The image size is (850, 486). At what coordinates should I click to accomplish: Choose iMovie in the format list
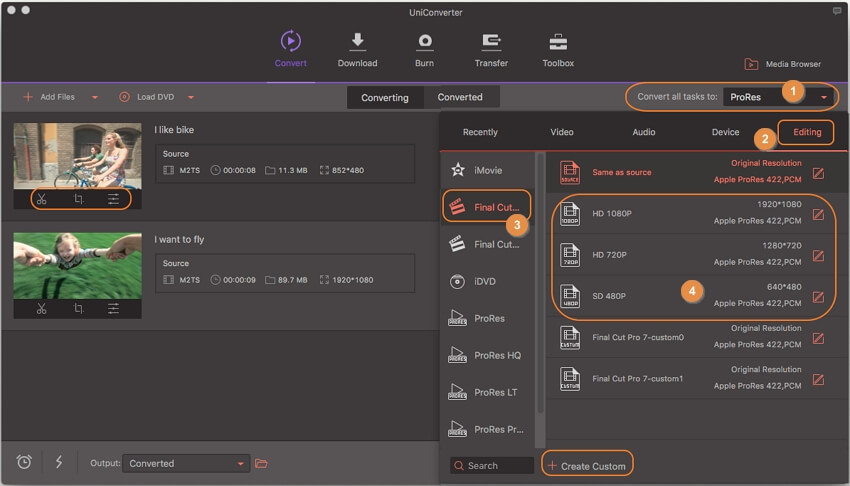click(x=487, y=170)
